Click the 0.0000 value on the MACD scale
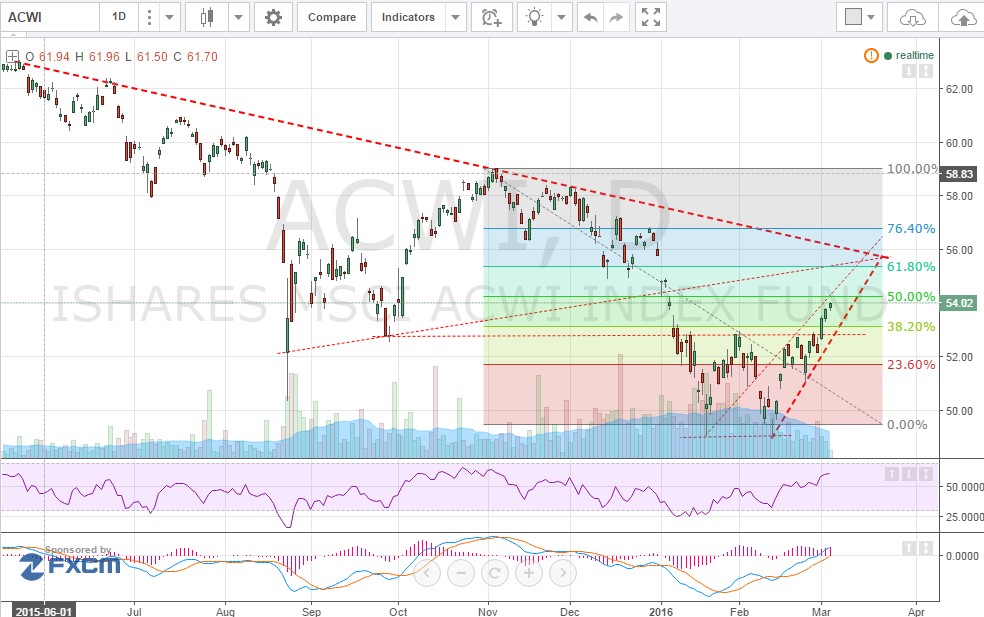Image resolution: width=984 pixels, height=617 pixels. tap(962, 555)
